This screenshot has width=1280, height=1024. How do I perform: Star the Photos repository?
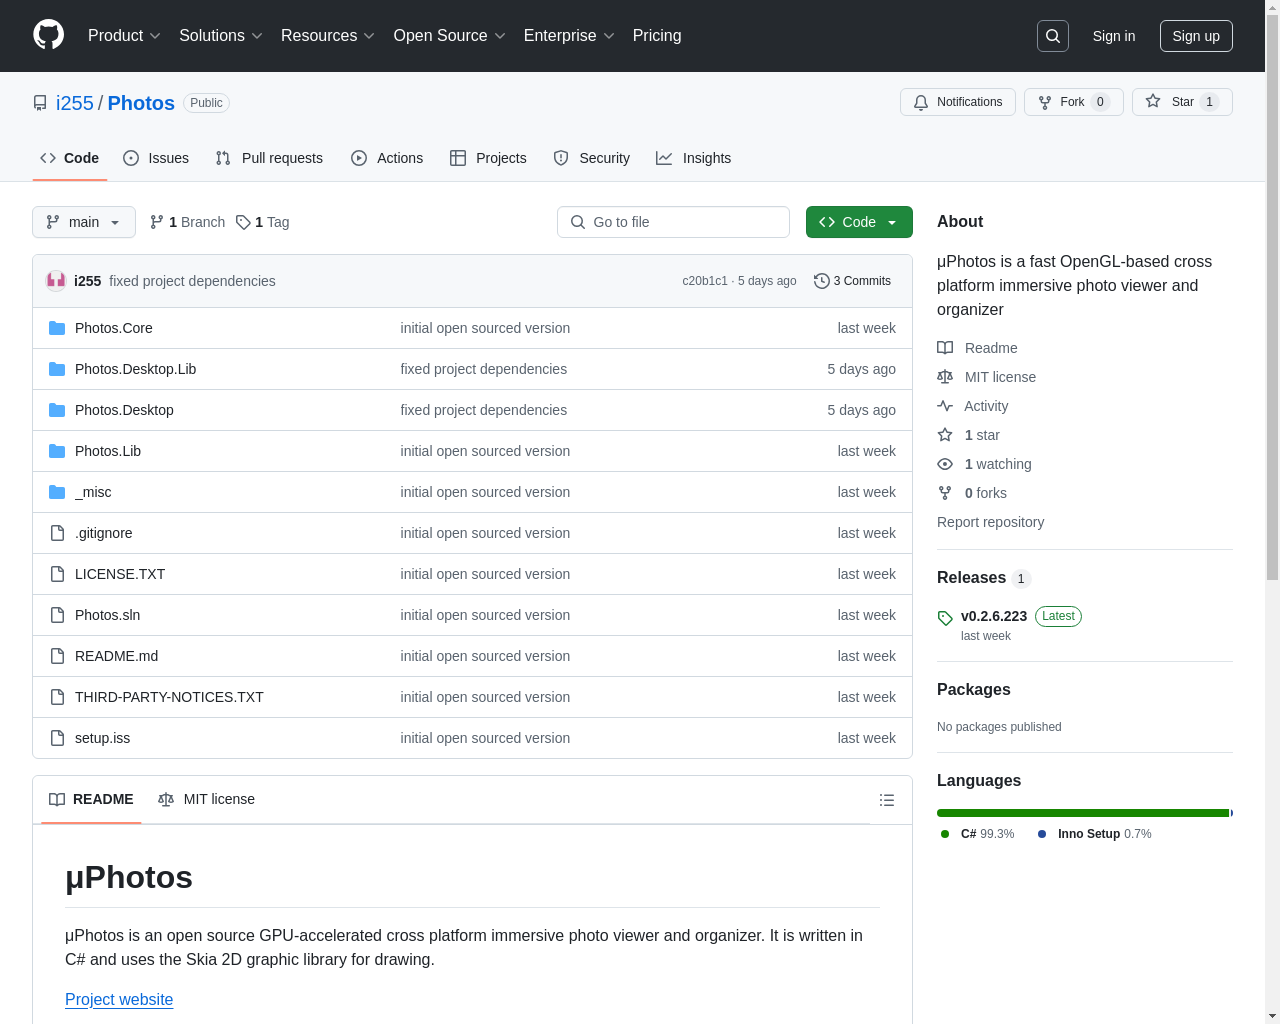click(1182, 102)
